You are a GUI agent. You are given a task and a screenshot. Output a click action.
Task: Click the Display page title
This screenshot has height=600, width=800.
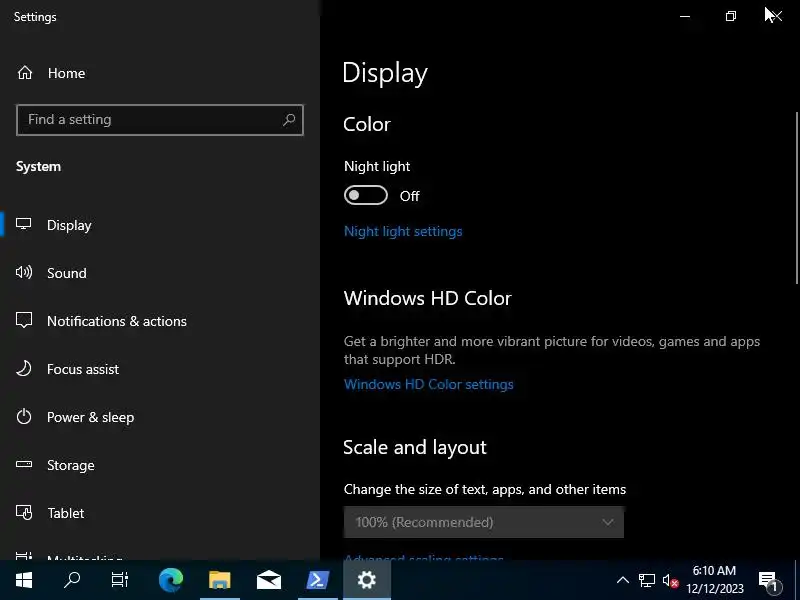(x=385, y=73)
